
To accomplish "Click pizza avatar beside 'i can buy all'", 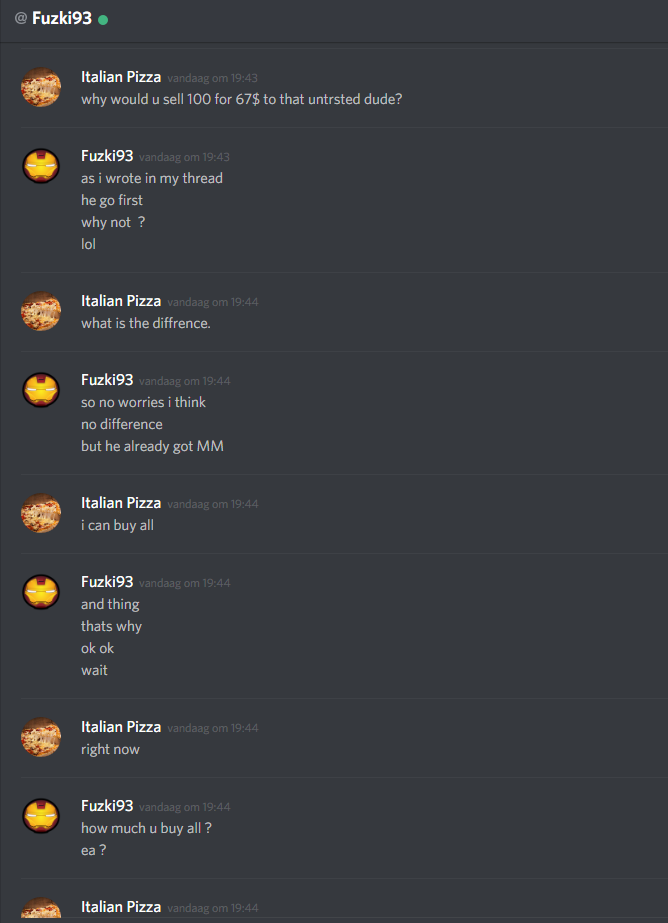I will (41, 513).
